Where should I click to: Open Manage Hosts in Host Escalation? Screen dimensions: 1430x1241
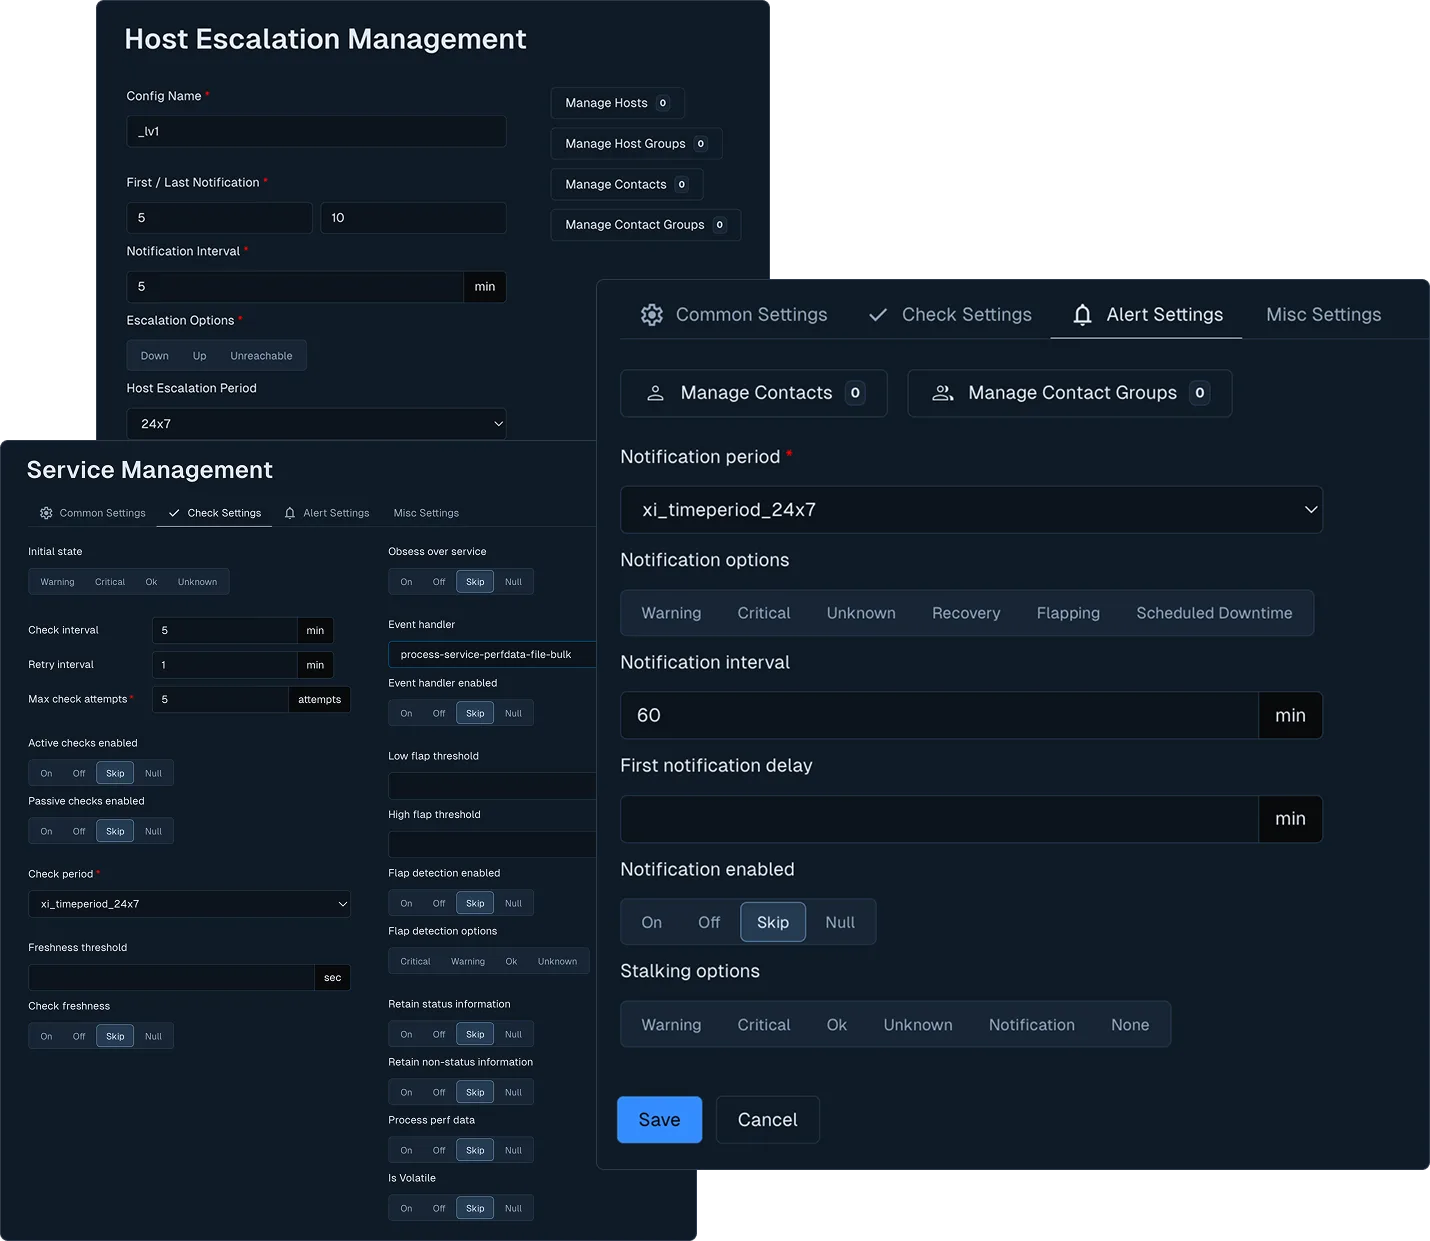point(617,103)
